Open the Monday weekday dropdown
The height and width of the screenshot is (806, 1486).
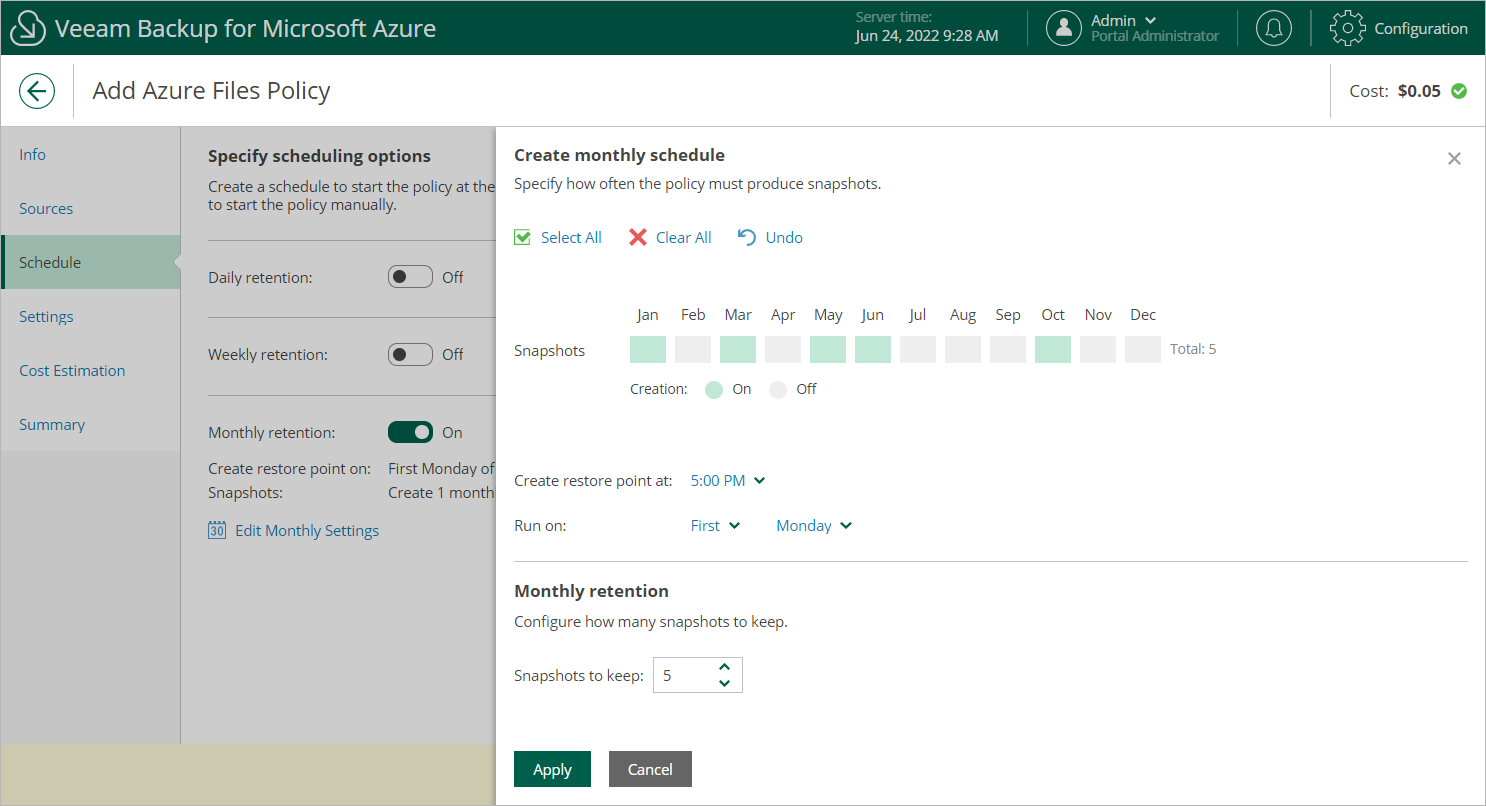pyautogui.click(x=814, y=526)
